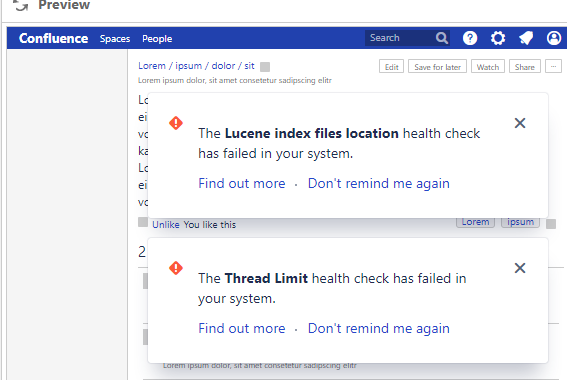Click the Lucene notification error icon
Screen dimensions: 567x380
176,123
